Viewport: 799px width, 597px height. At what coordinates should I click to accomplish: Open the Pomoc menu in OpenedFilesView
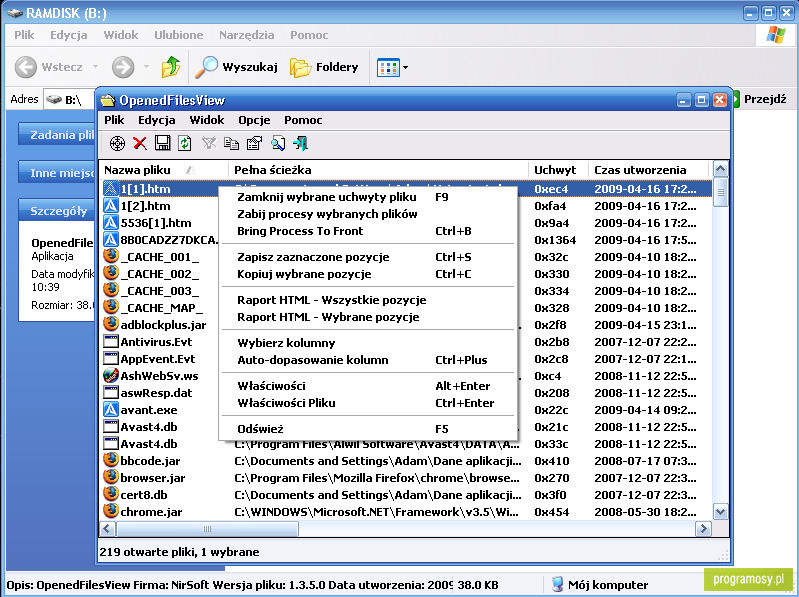coord(303,120)
